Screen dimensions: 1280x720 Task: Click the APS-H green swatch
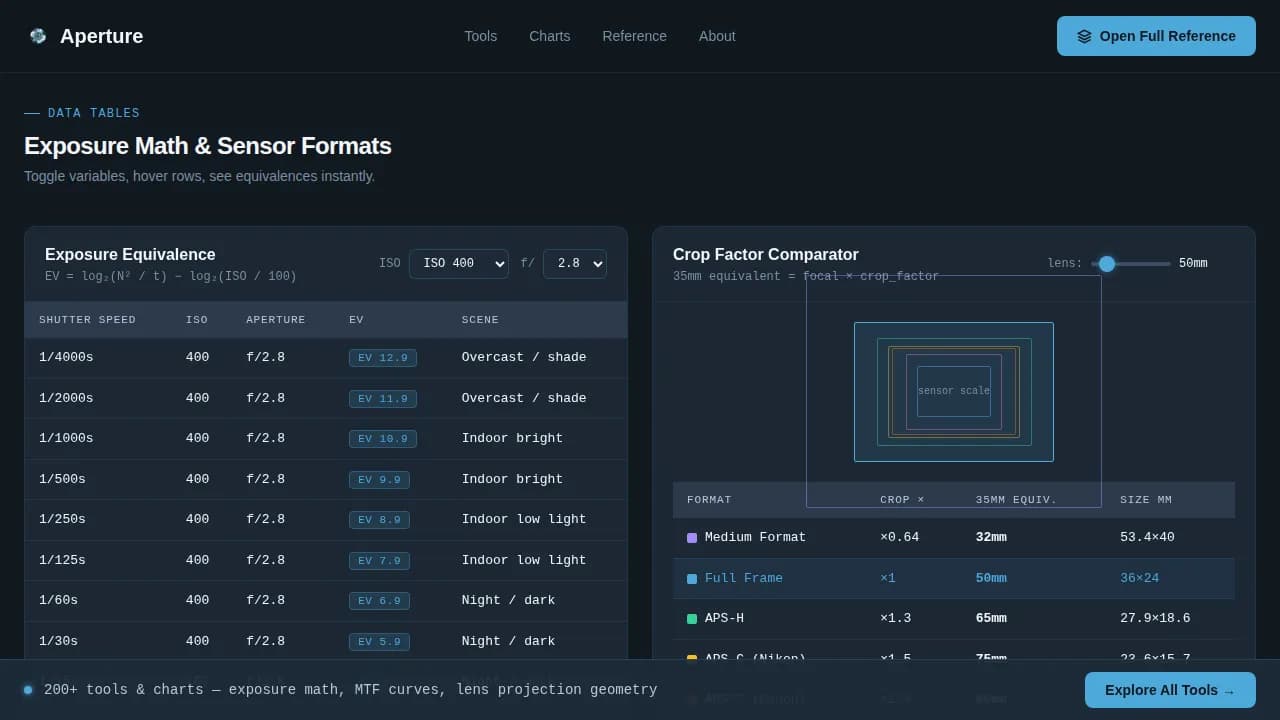click(x=692, y=619)
